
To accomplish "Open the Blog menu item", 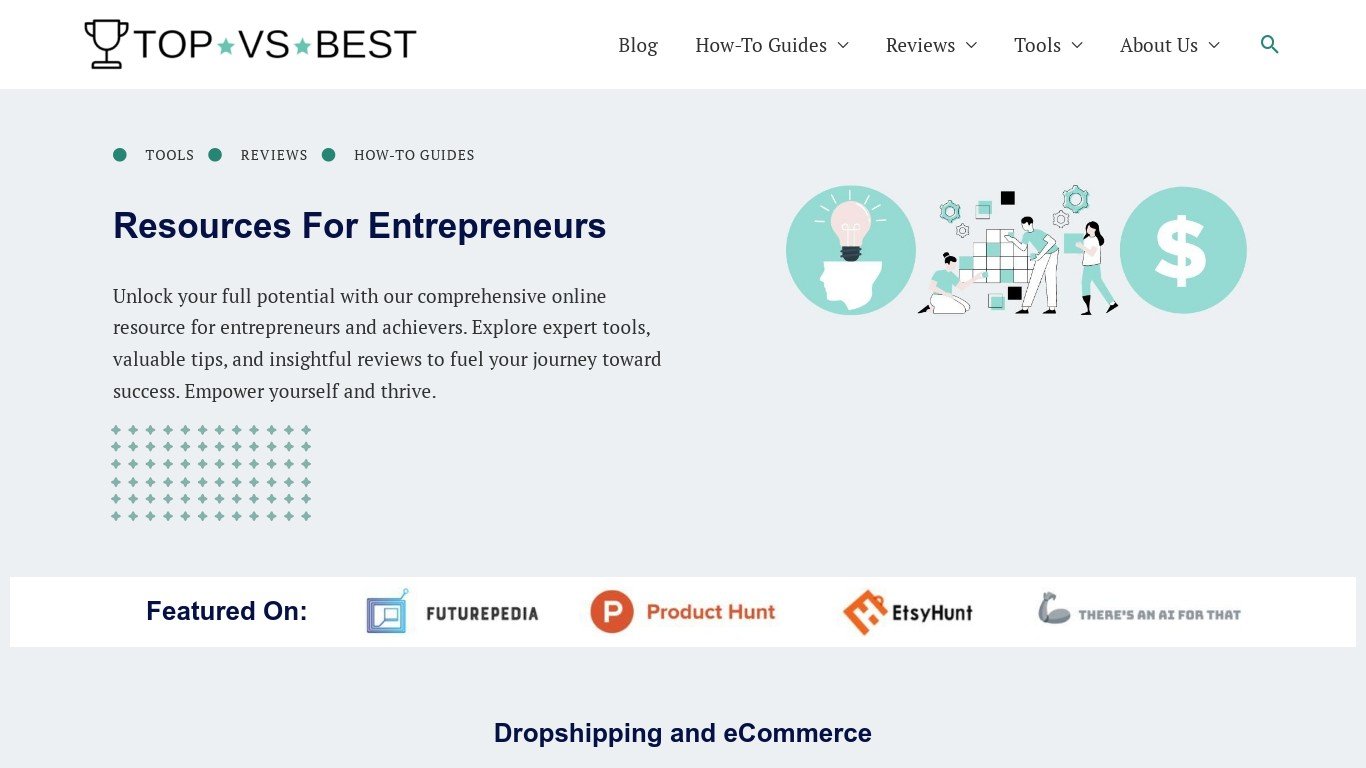I will pyautogui.click(x=638, y=45).
